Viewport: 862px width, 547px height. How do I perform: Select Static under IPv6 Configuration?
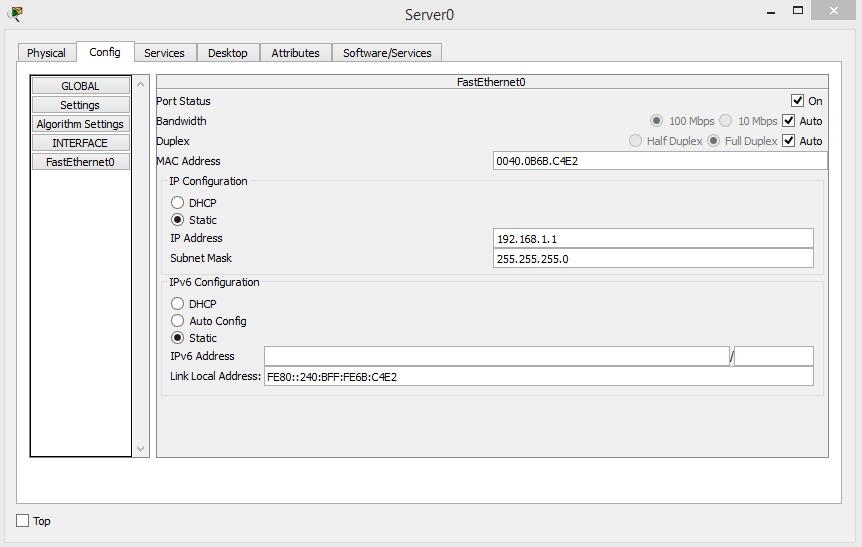point(177,338)
